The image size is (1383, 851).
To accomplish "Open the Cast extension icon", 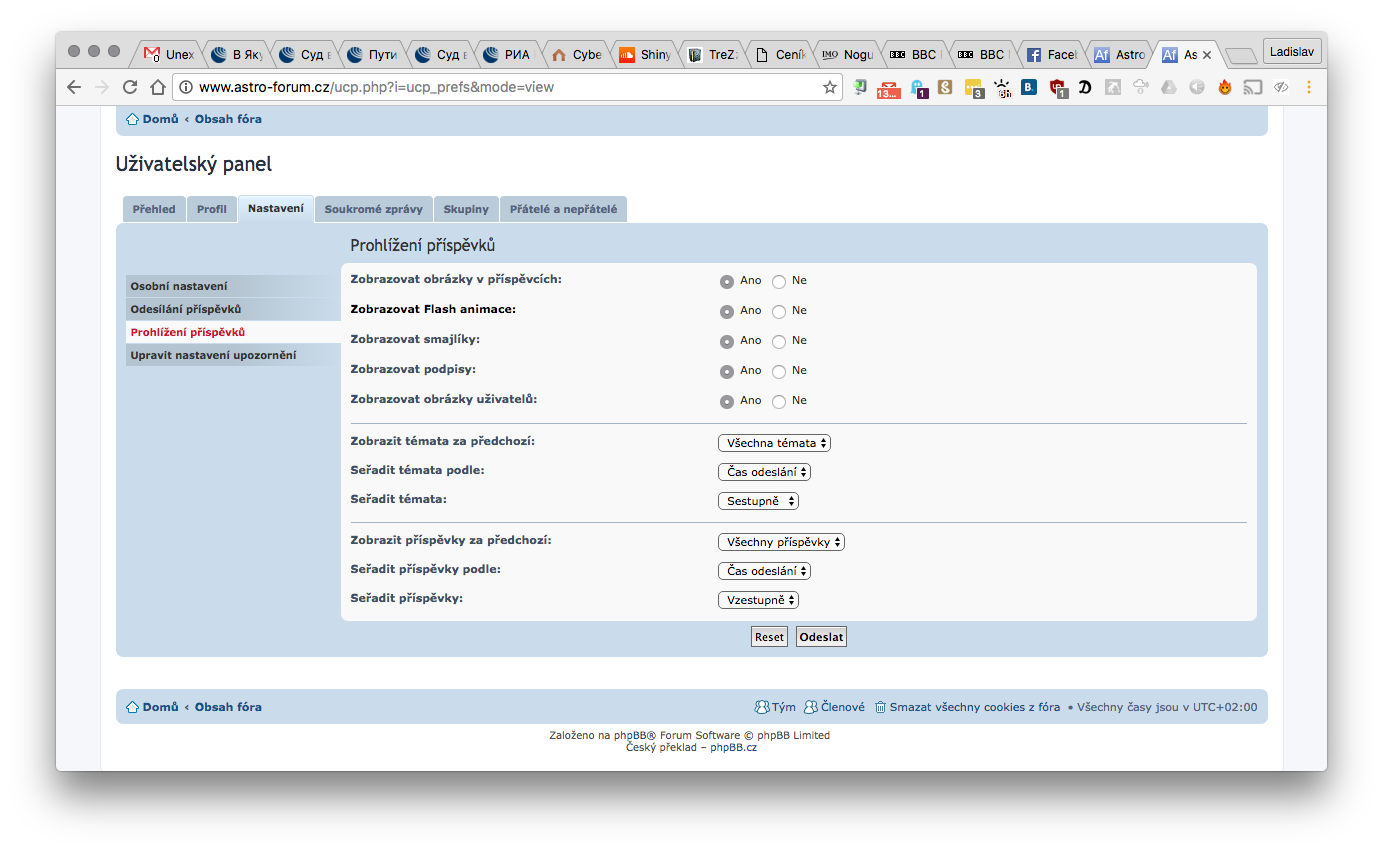I will [1252, 87].
